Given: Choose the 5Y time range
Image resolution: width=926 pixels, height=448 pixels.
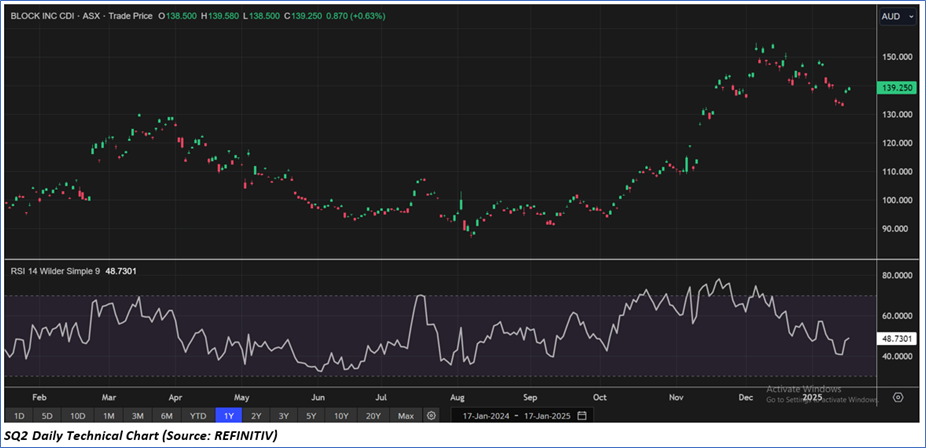Looking at the screenshot, I should pos(312,416).
